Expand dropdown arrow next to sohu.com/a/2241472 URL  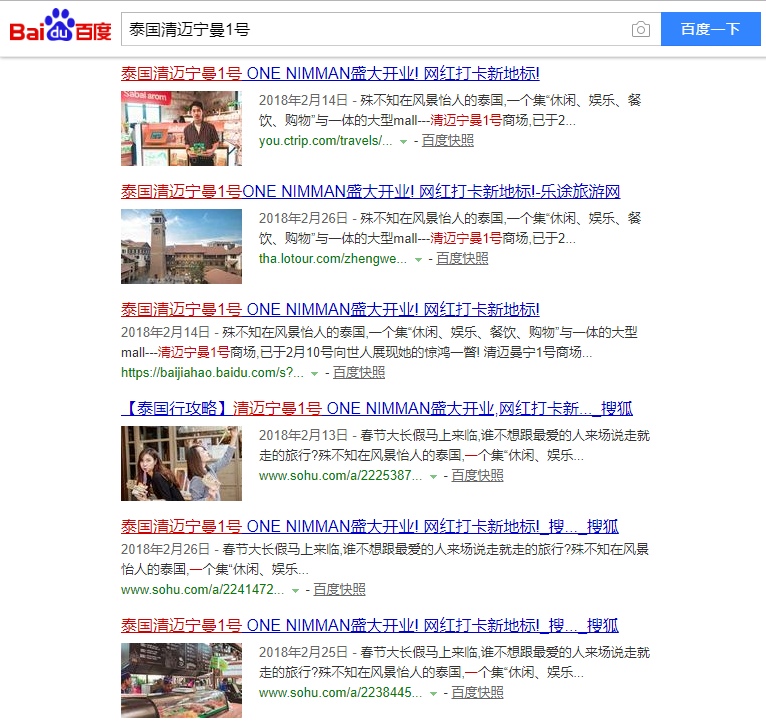(x=295, y=591)
